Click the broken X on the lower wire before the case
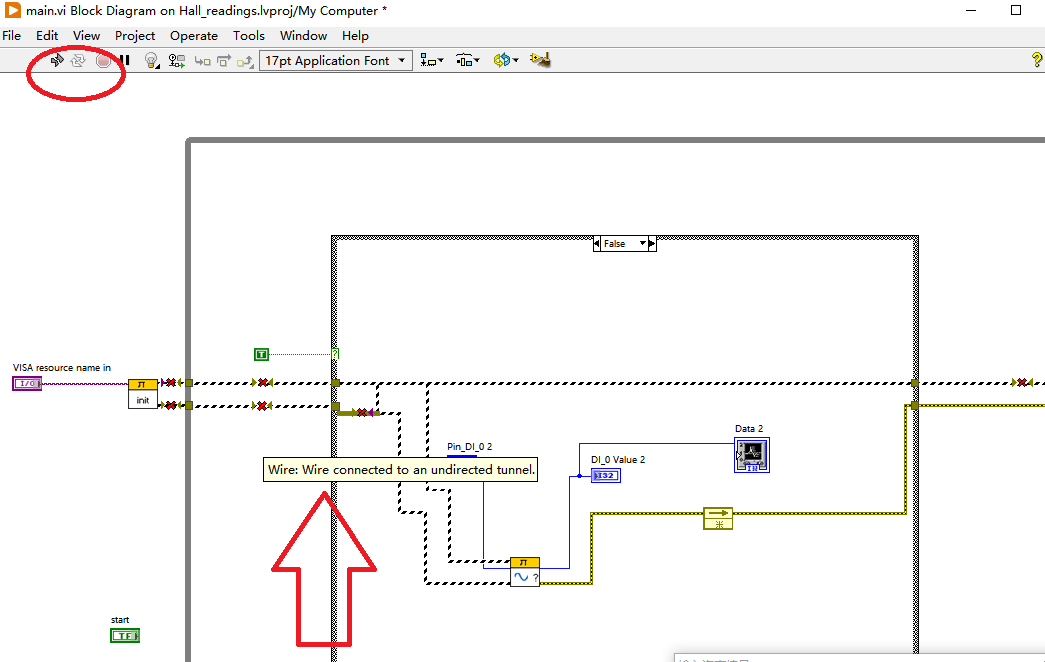Viewport: 1045px width, 662px height. pyautogui.click(x=263, y=406)
